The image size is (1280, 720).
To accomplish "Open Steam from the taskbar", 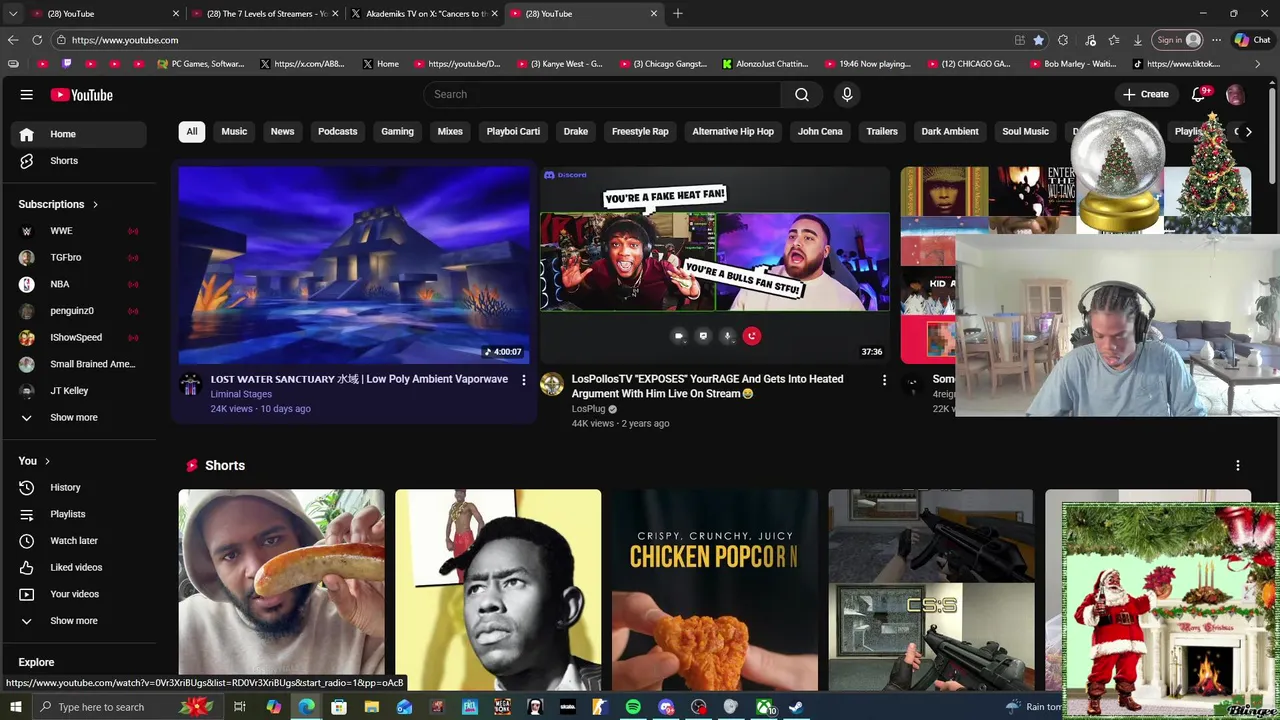I will [x=796, y=707].
